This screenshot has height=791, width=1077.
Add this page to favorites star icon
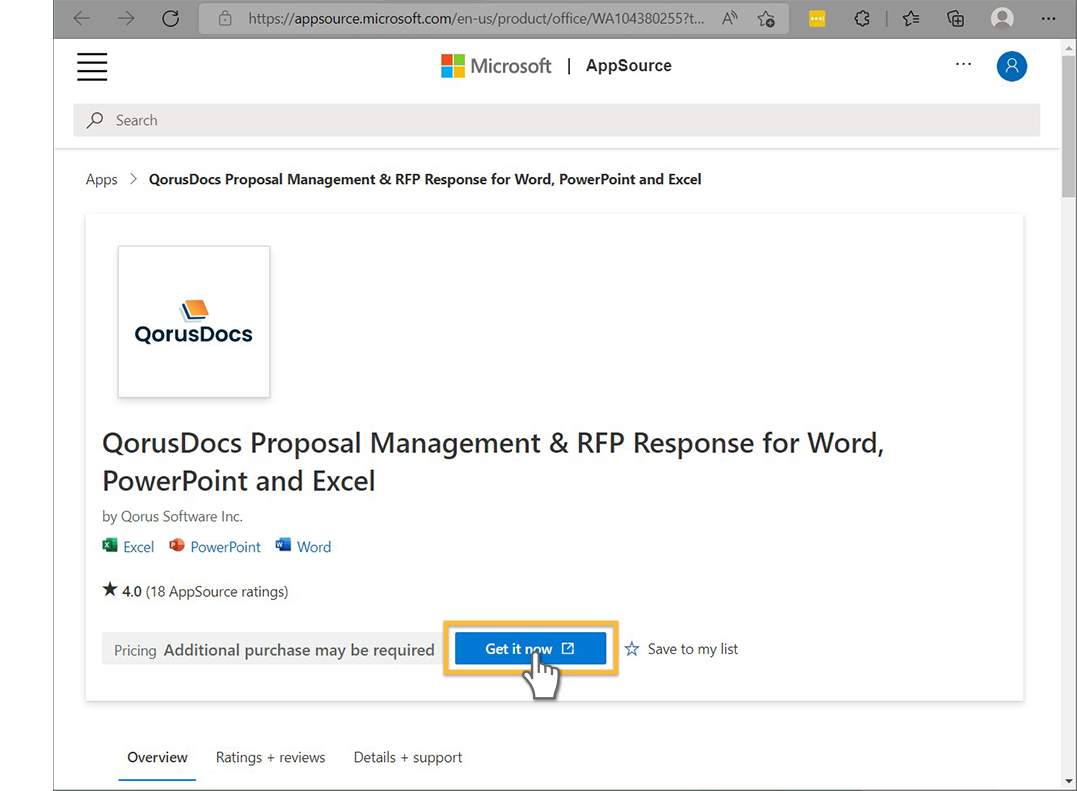click(766, 19)
